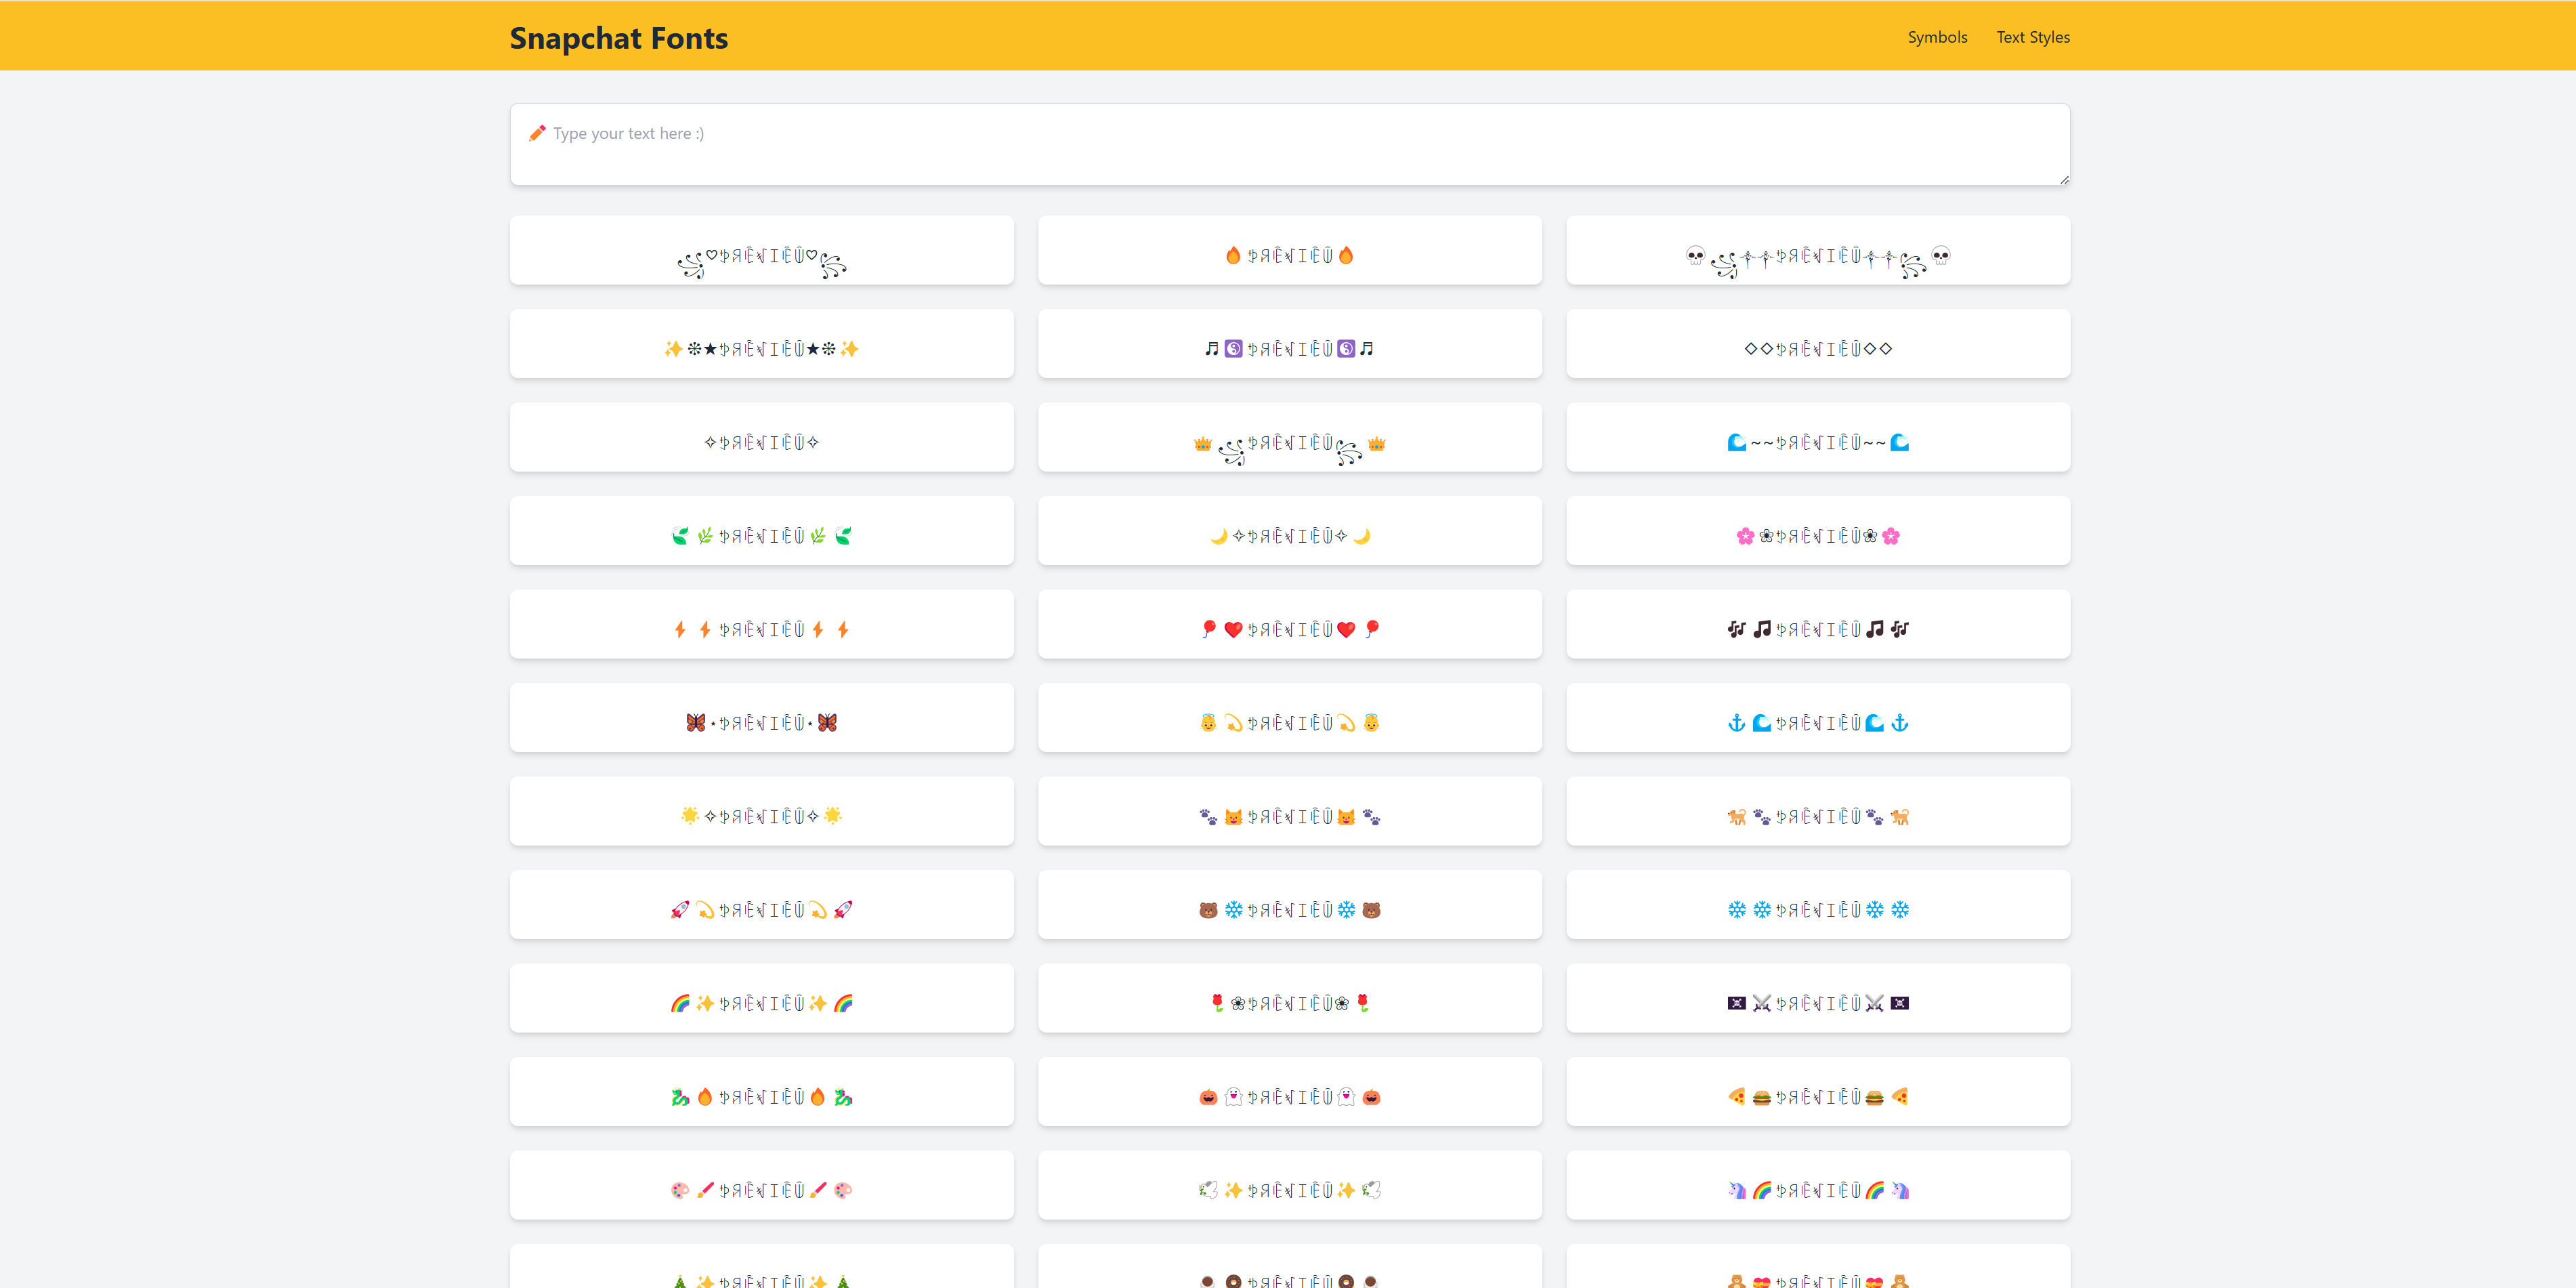Pick the diamond outline font card
This screenshot has height=1288, width=2576.
point(1818,343)
